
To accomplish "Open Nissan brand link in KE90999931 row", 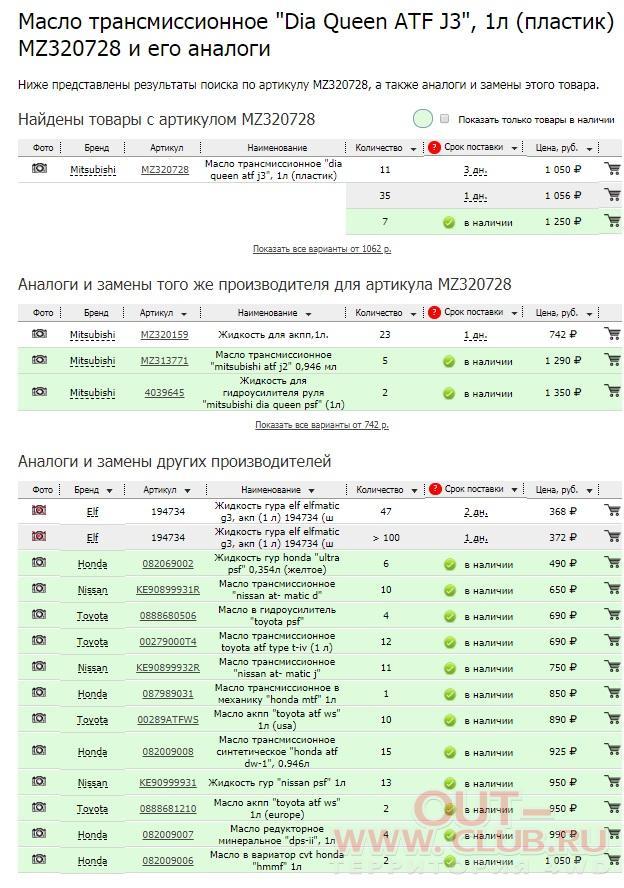I will tap(92, 783).
